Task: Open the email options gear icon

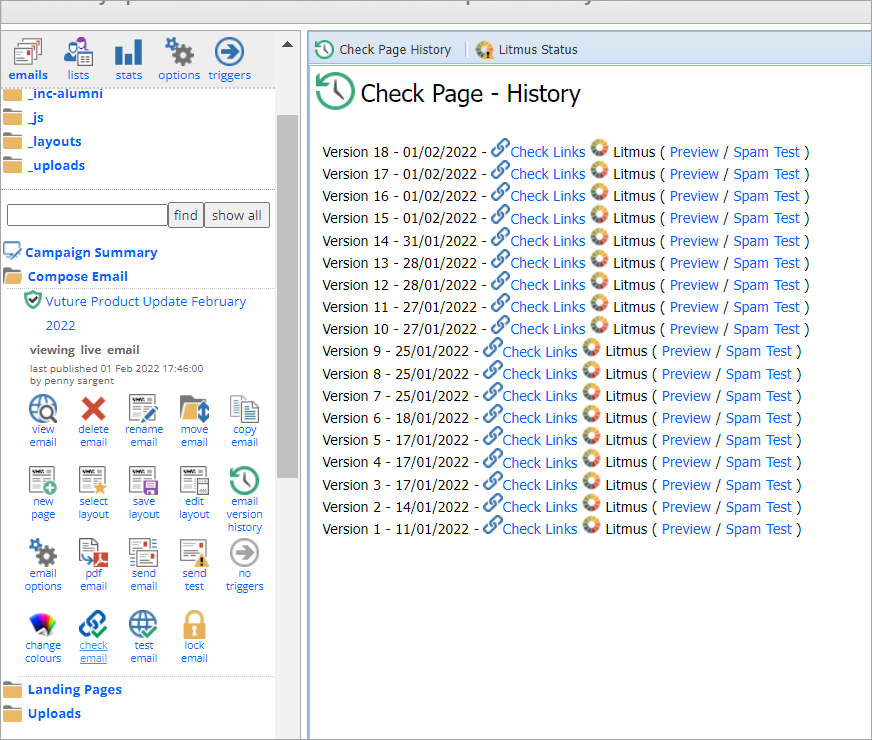Action: point(43,553)
